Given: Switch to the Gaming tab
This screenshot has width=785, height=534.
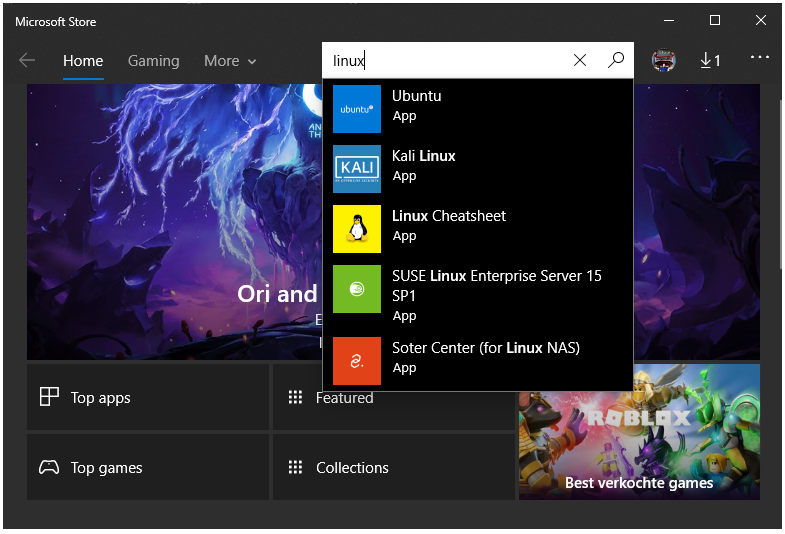Looking at the screenshot, I should [154, 61].
